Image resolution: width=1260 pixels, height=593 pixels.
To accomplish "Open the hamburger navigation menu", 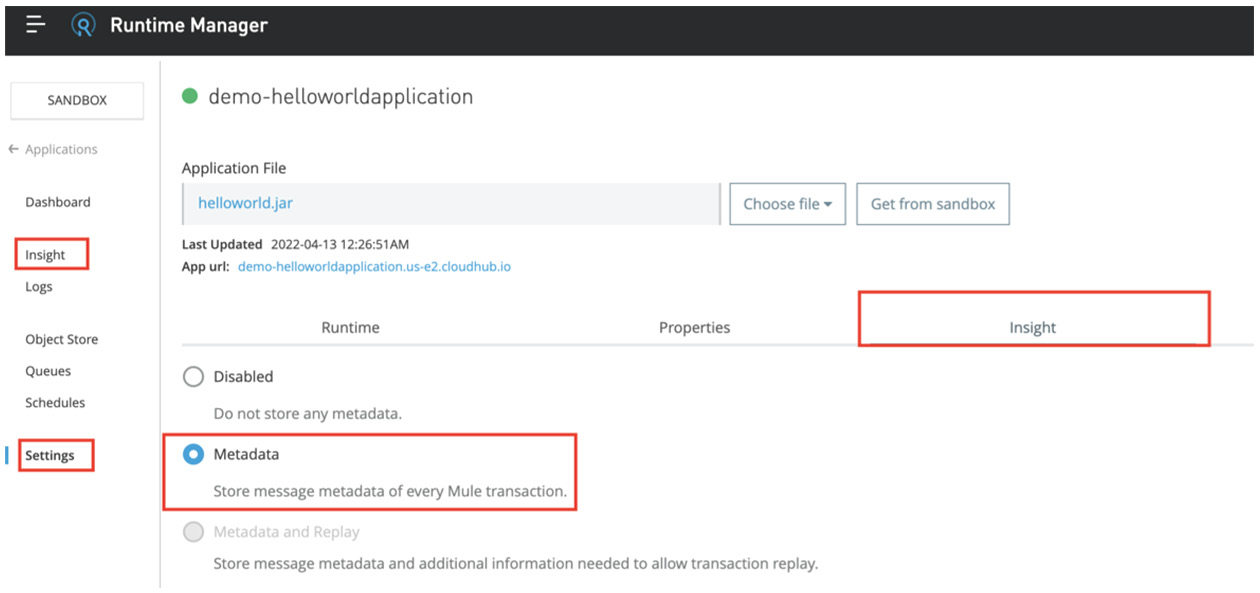I will [35, 25].
